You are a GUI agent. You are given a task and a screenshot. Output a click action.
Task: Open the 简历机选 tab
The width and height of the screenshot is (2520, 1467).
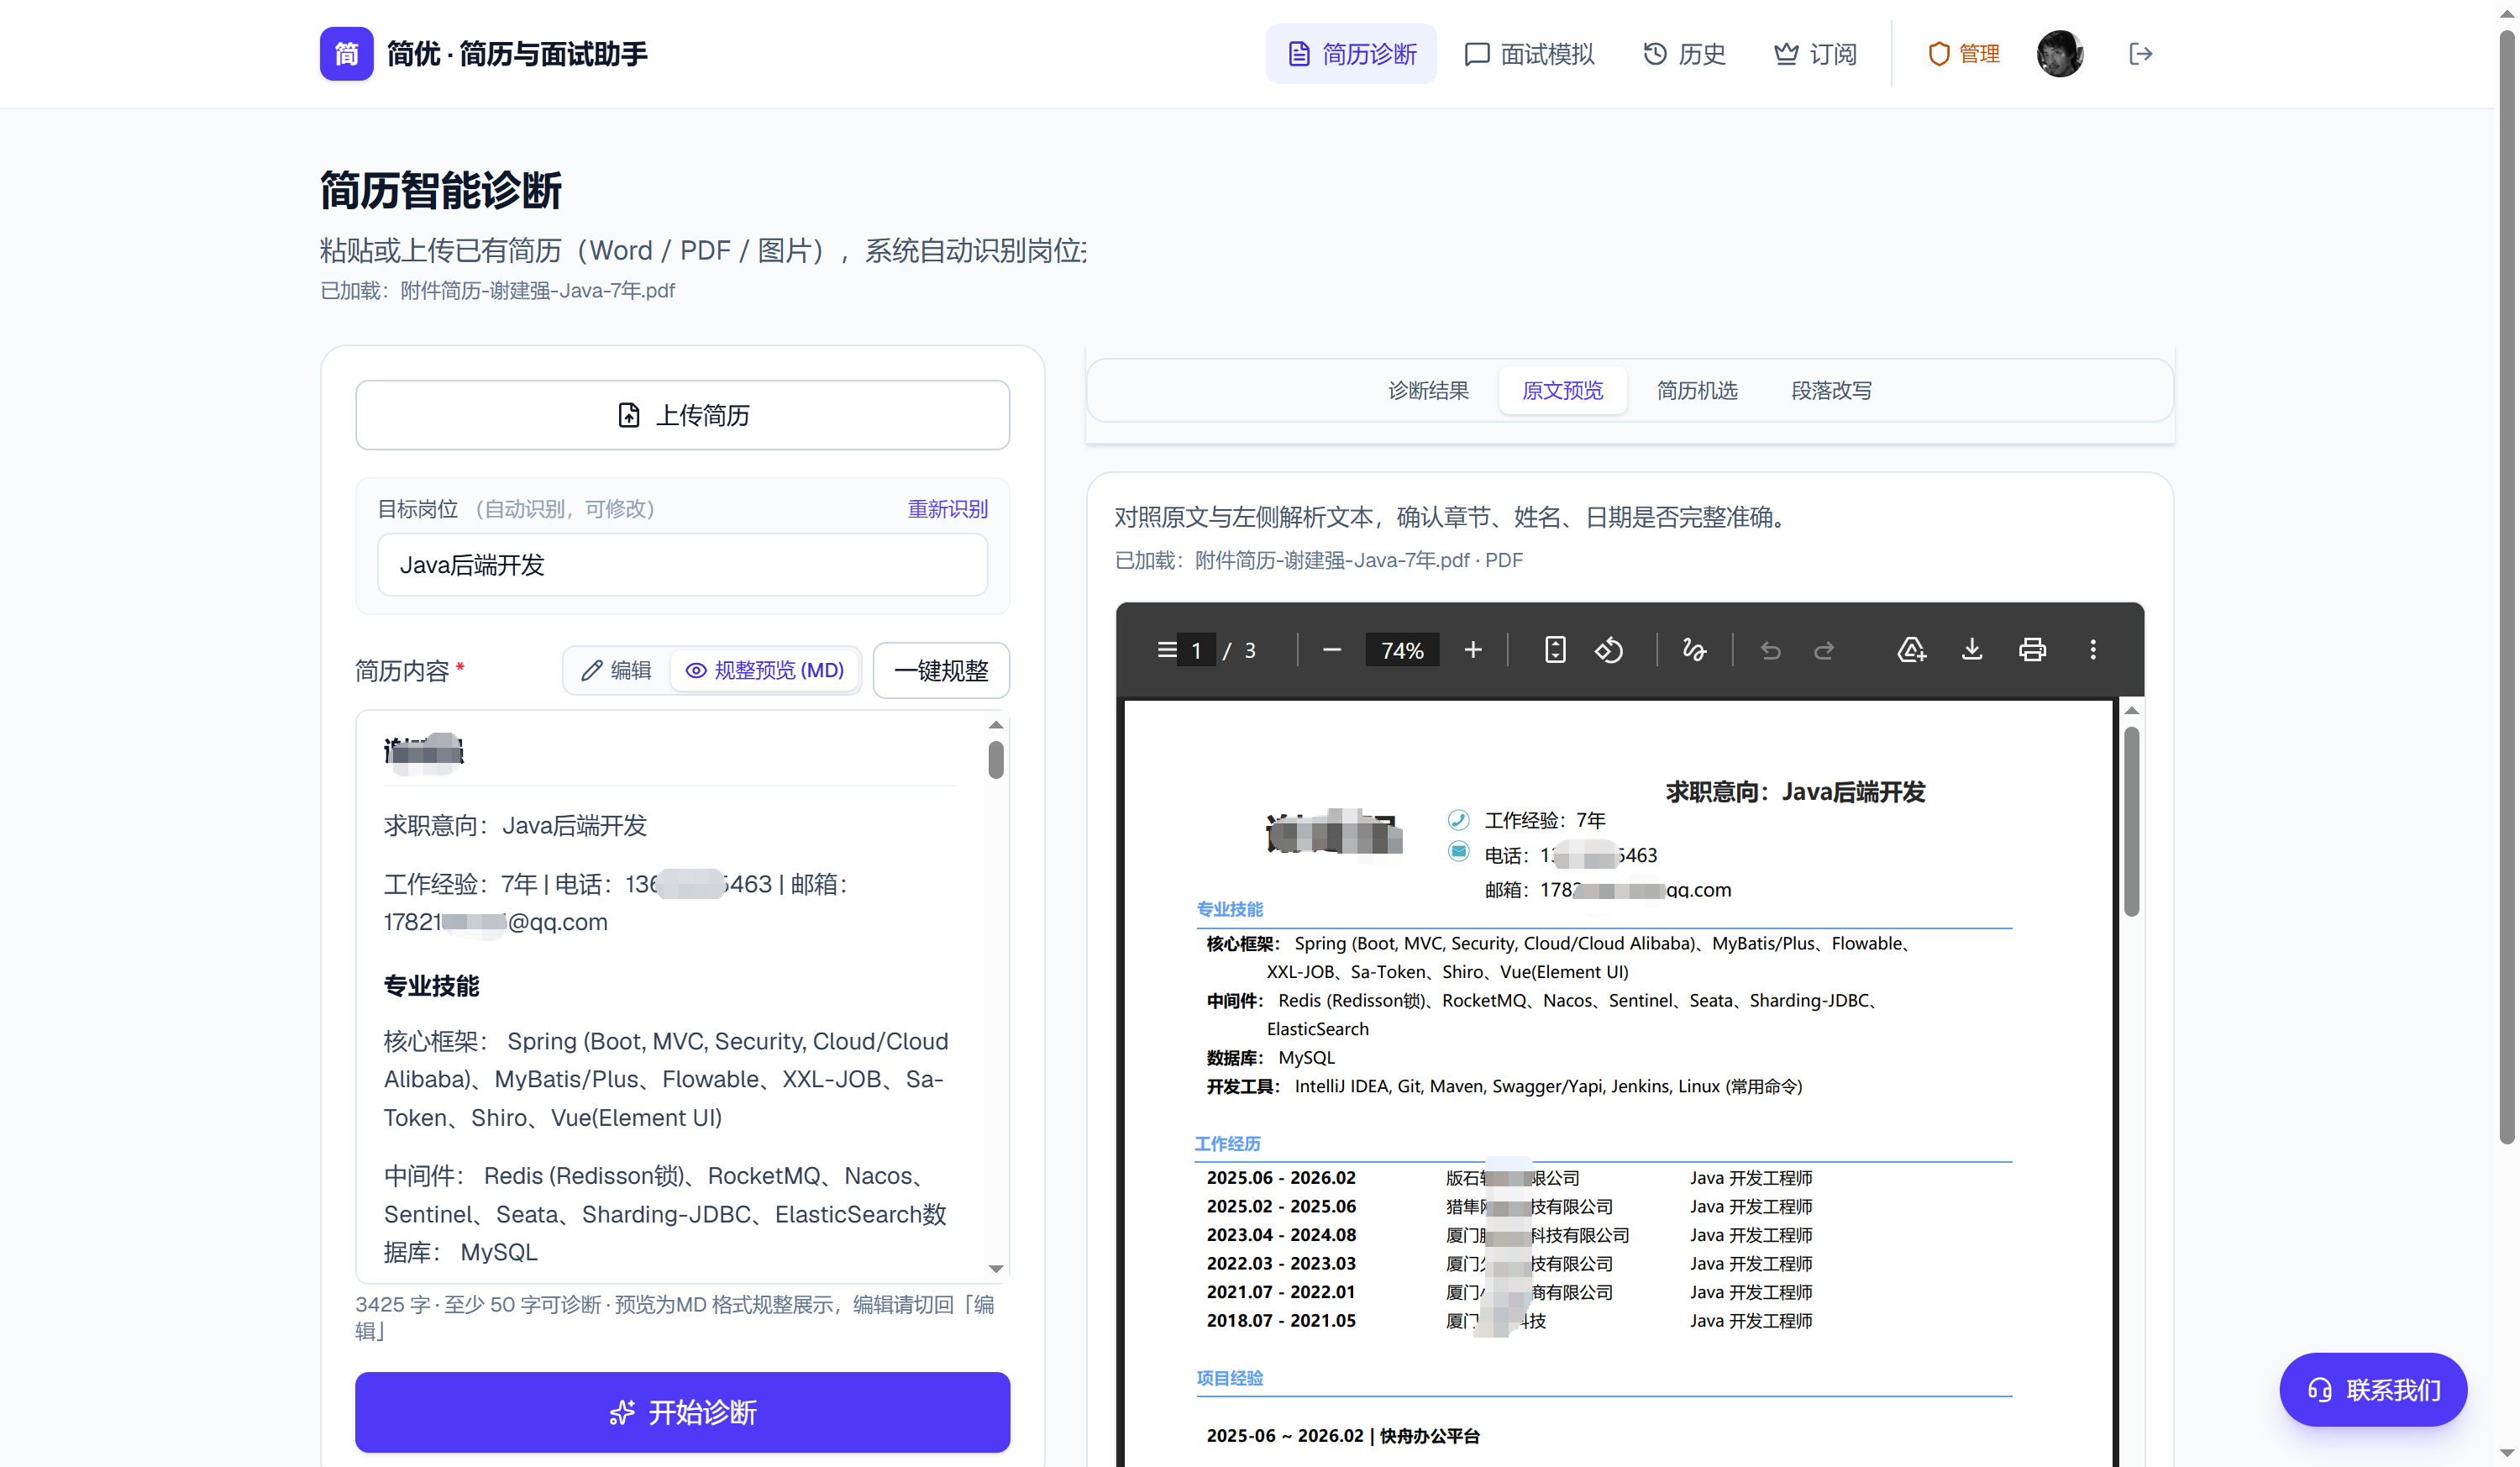(x=1697, y=390)
